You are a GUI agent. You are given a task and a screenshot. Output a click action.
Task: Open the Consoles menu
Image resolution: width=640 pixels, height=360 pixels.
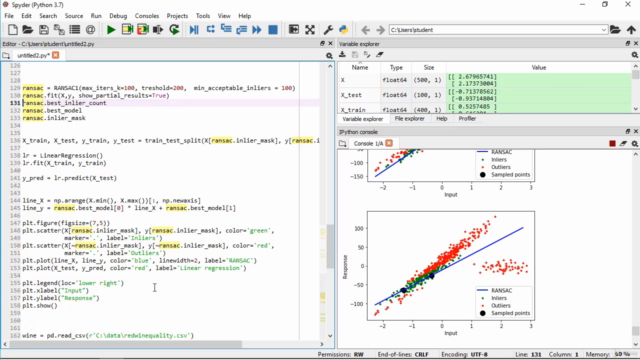coord(147,16)
